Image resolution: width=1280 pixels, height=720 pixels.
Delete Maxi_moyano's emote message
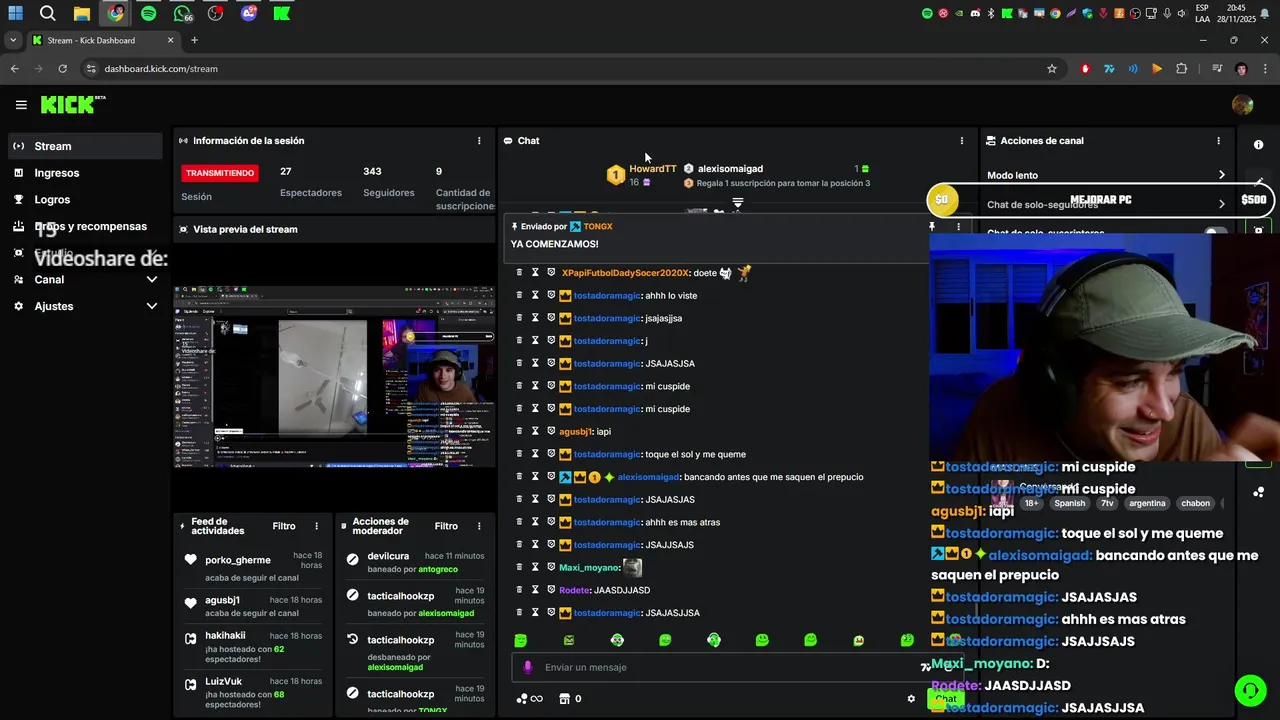click(519, 567)
